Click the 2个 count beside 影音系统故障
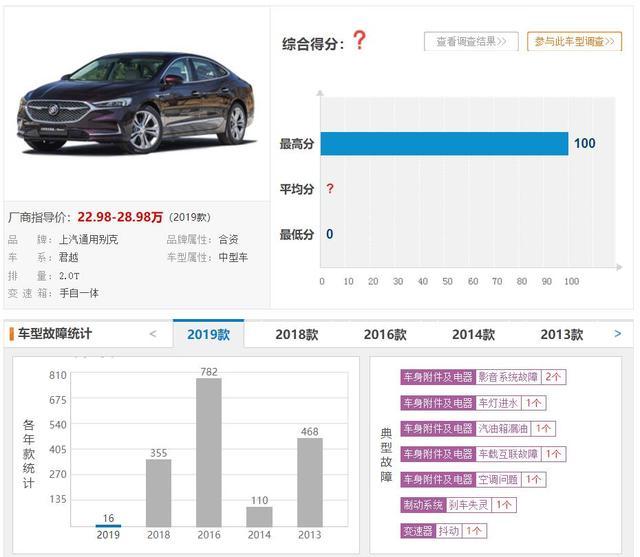640x557 pixels. (553, 377)
